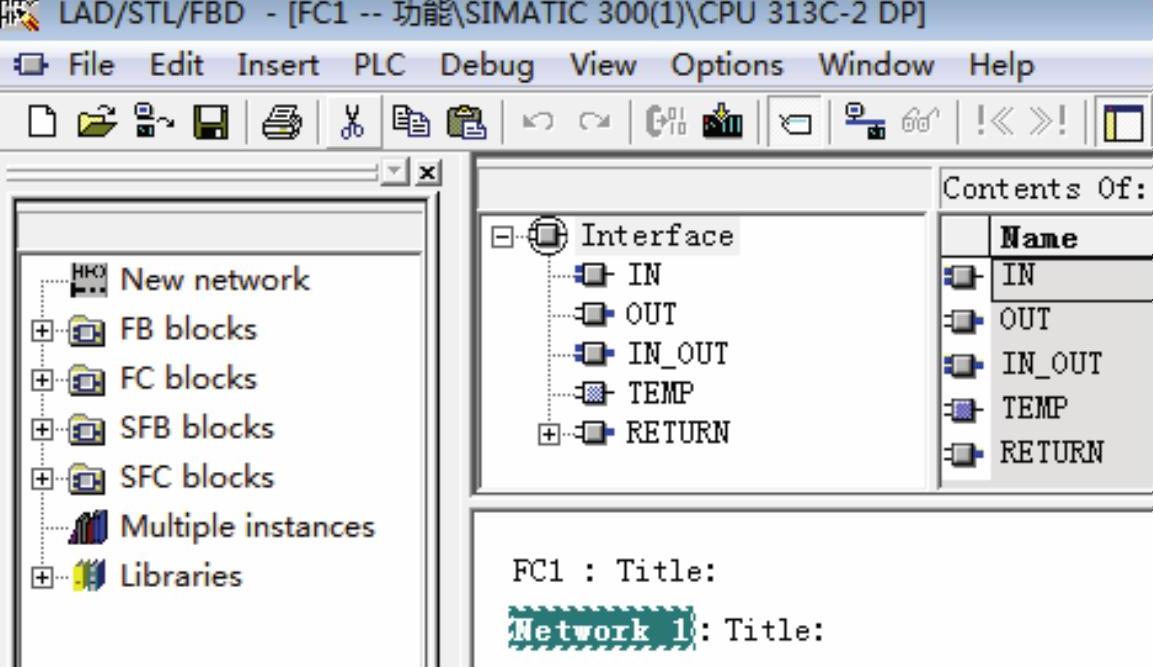Click the Redo arrow icon

pyautogui.click(x=594, y=121)
